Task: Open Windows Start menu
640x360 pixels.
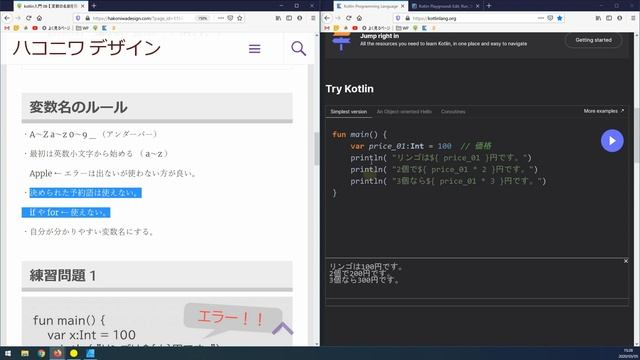Action: [x=8, y=353]
